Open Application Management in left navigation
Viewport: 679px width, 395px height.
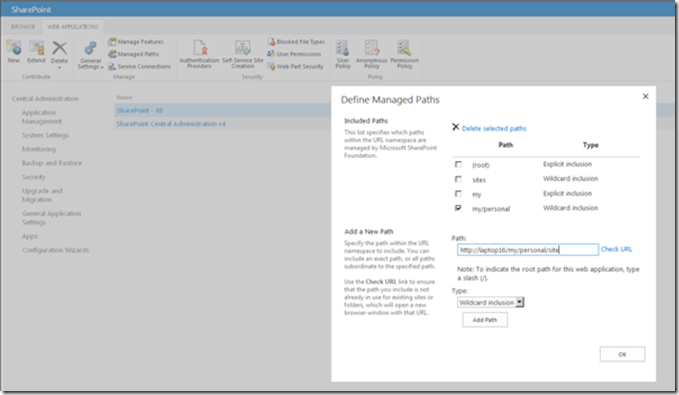click(x=42, y=117)
